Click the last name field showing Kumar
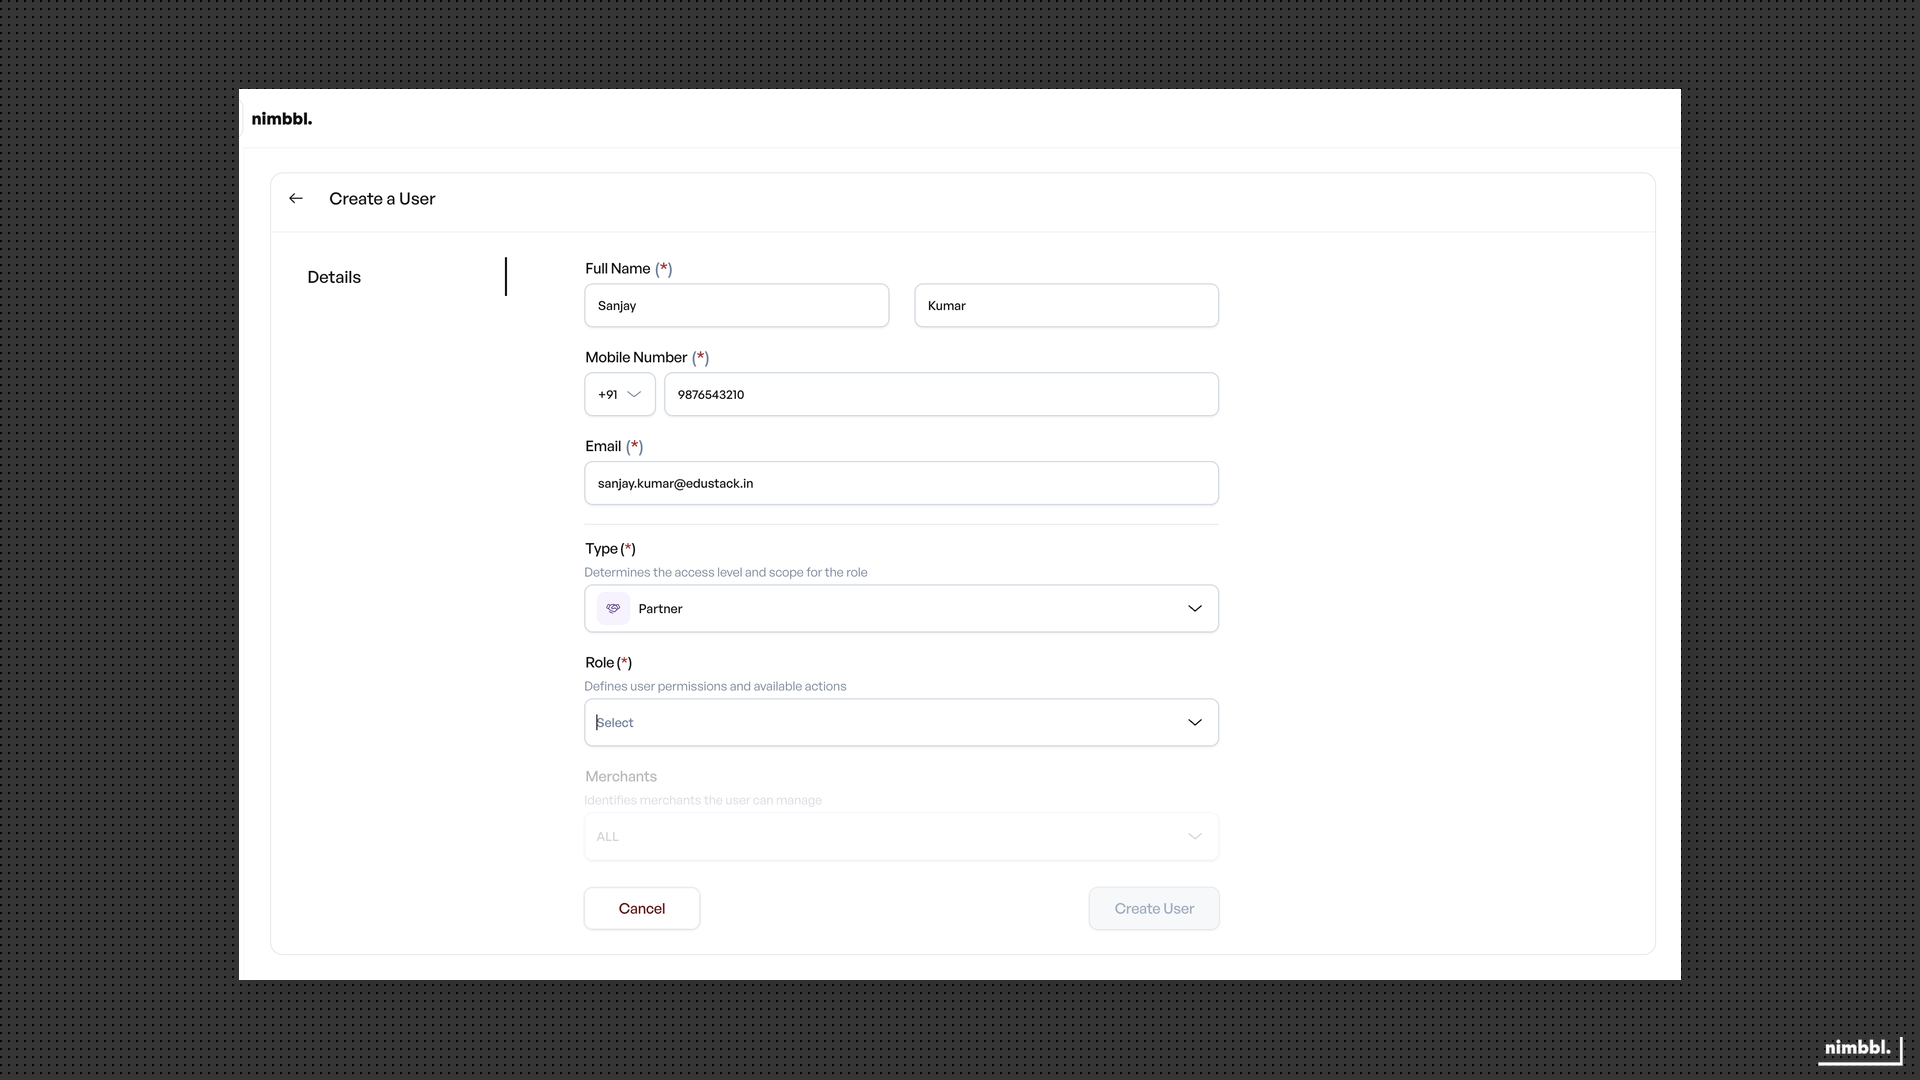 (x=1066, y=305)
